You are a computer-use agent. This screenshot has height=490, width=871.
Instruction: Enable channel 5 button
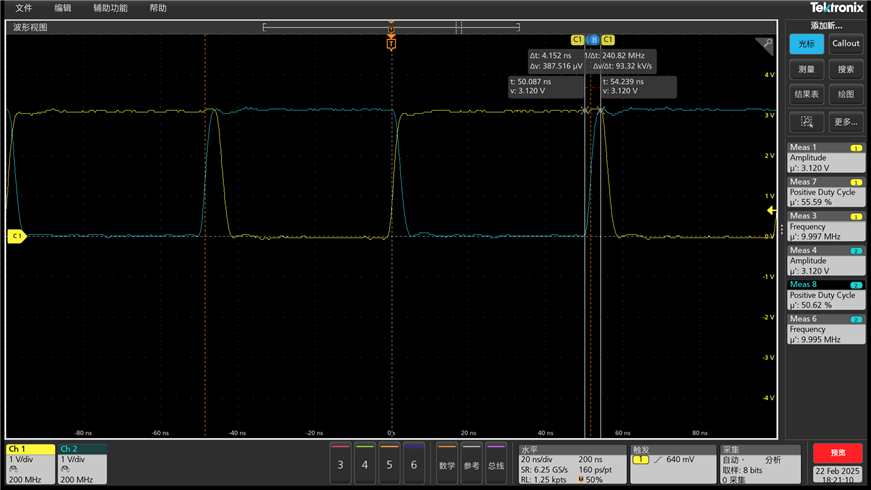[x=389, y=464]
